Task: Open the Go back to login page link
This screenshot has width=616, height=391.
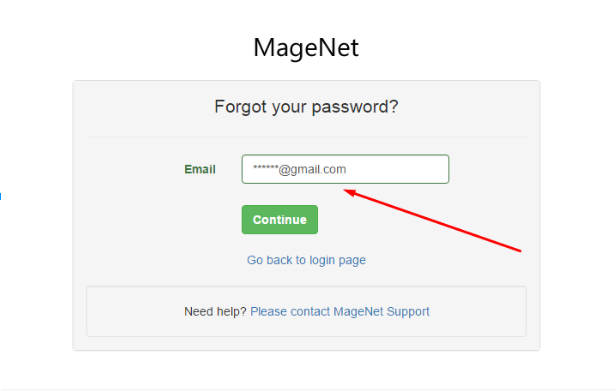Action: [306, 260]
